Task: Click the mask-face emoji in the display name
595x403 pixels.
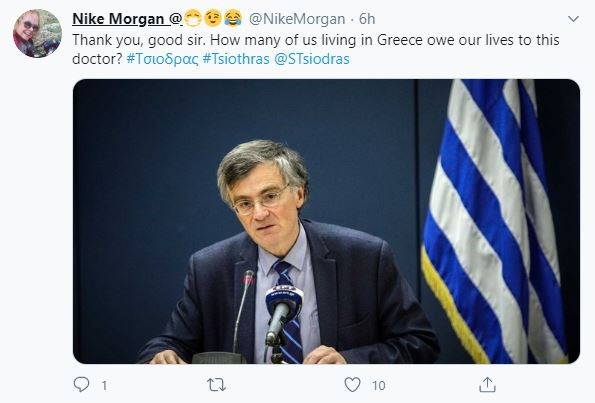Action: [193, 18]
